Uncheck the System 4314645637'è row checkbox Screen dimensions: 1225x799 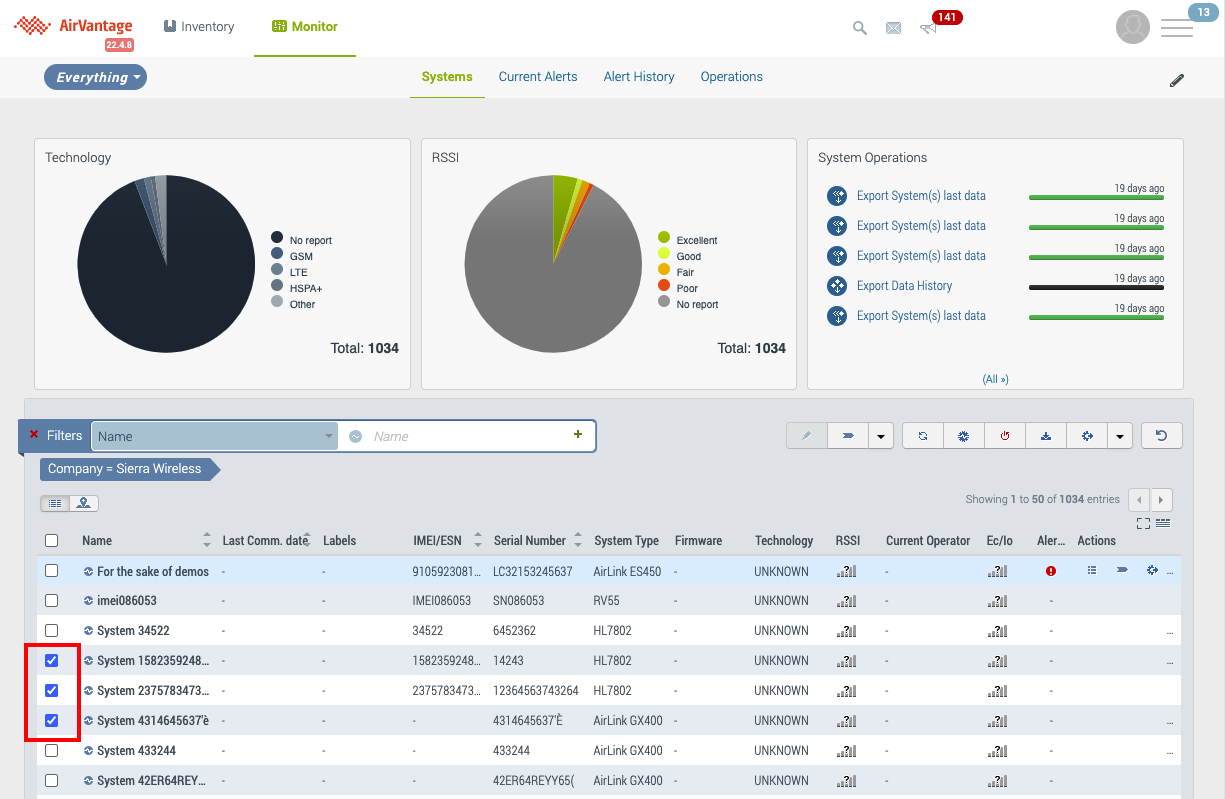[x=52, y=720]
